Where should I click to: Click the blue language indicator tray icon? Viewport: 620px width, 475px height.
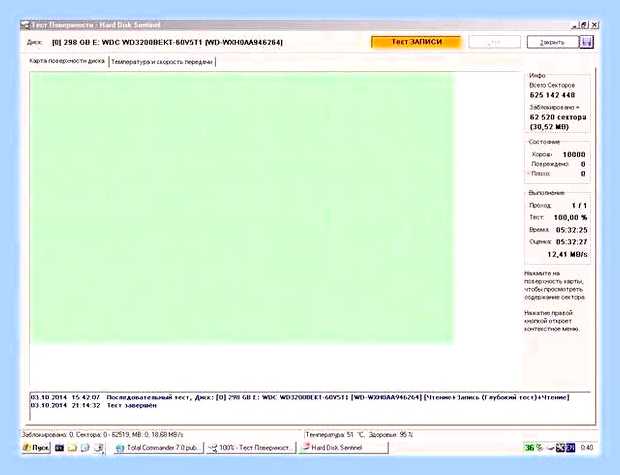click(571, 448)
